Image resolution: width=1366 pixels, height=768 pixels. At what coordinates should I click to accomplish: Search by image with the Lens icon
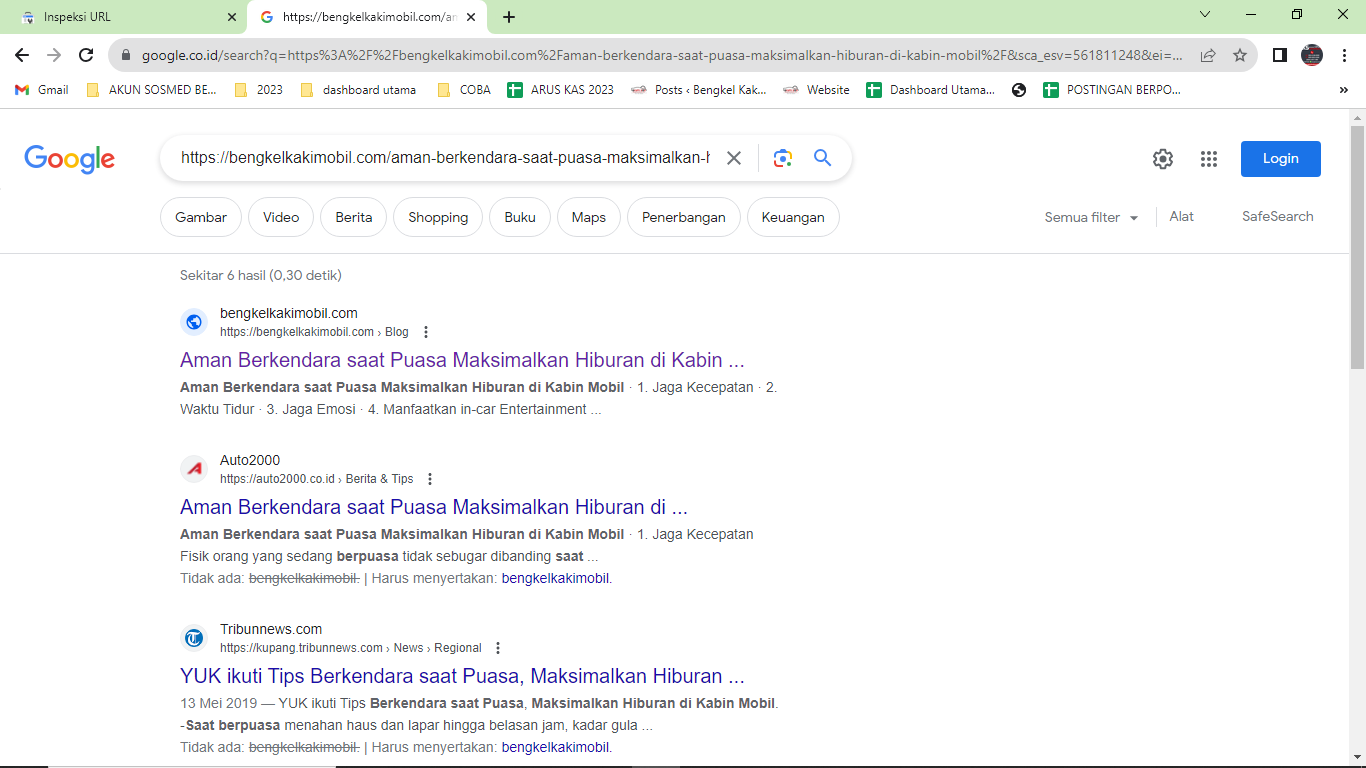point(782,158)
